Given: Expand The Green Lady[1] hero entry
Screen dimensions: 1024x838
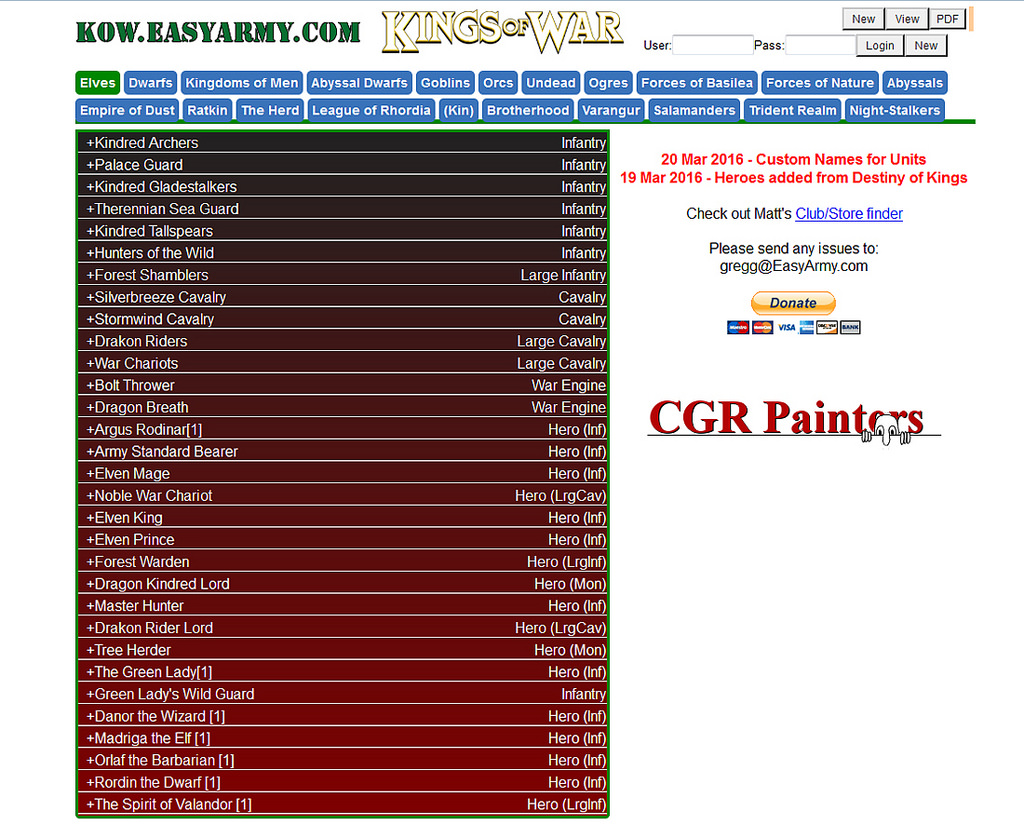Looking at the screenshot, I should click(149, 672).
